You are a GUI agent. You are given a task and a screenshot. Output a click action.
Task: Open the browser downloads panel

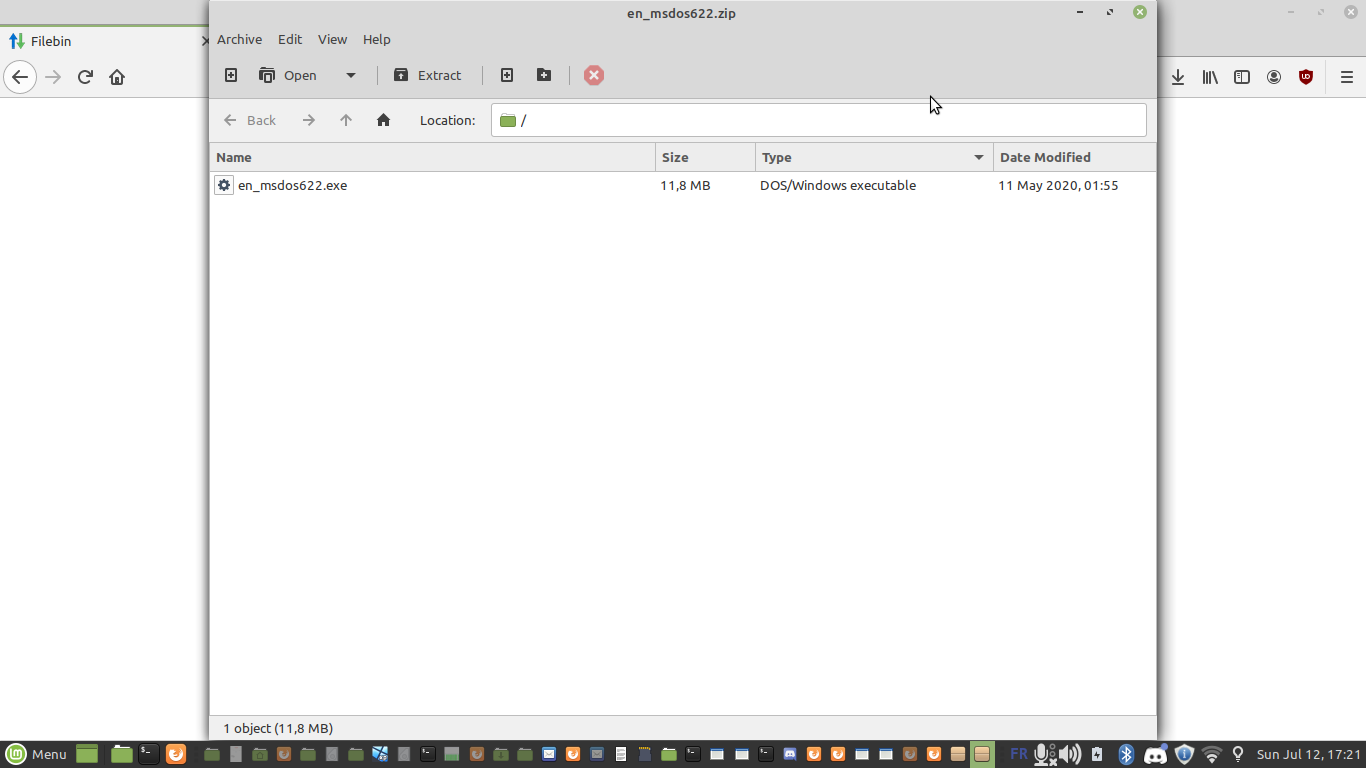coord(1178,77)
